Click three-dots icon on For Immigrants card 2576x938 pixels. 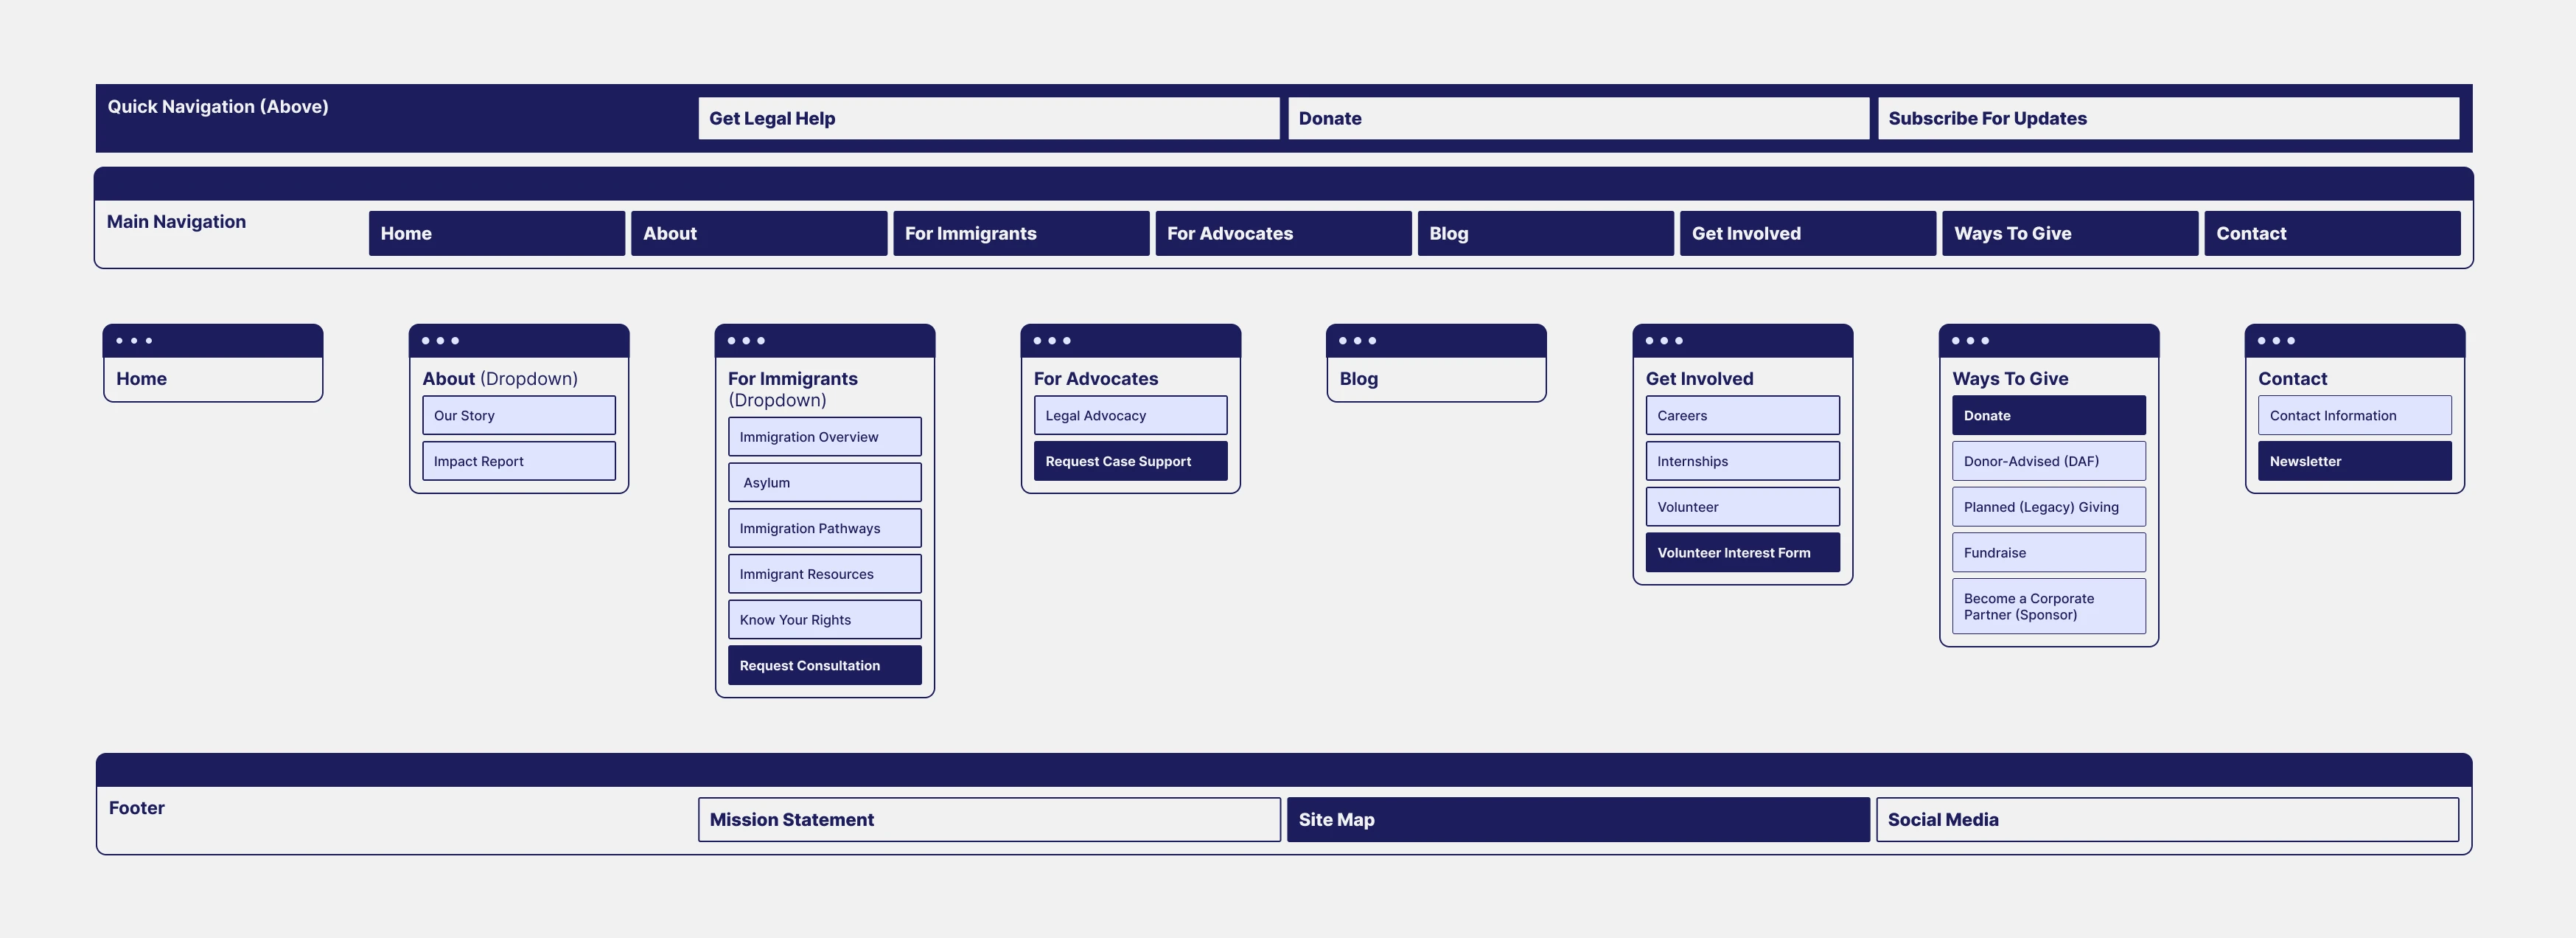746,341
